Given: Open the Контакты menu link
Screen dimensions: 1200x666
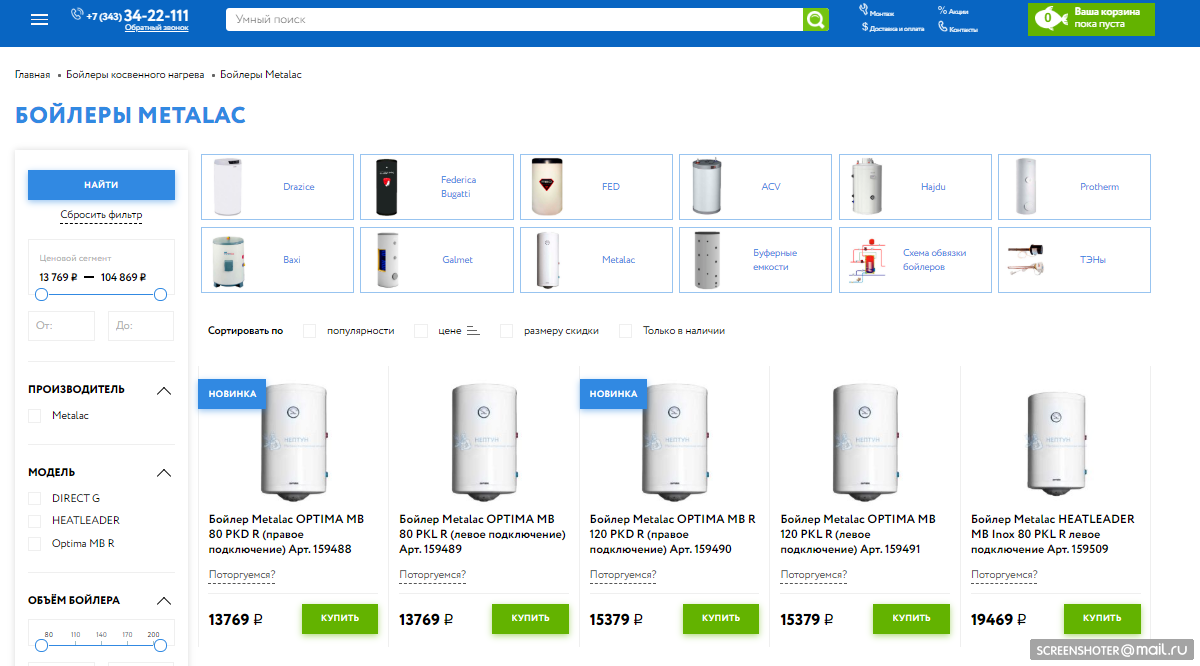Looking at the screenshot, I should [x=963, y=29].
